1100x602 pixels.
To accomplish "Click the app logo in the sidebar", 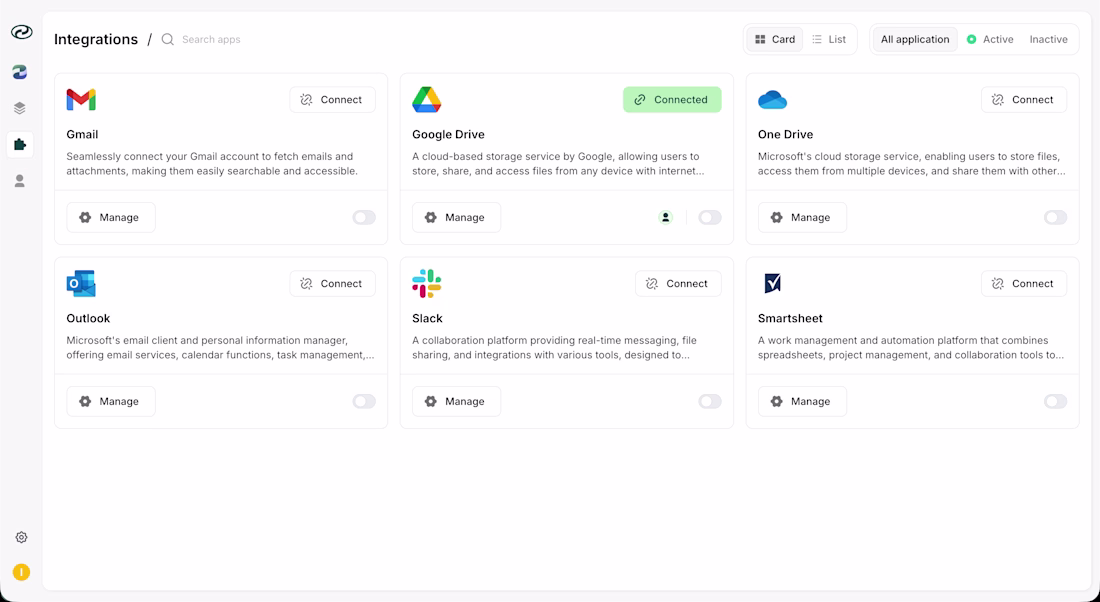I will click(21, 32).
